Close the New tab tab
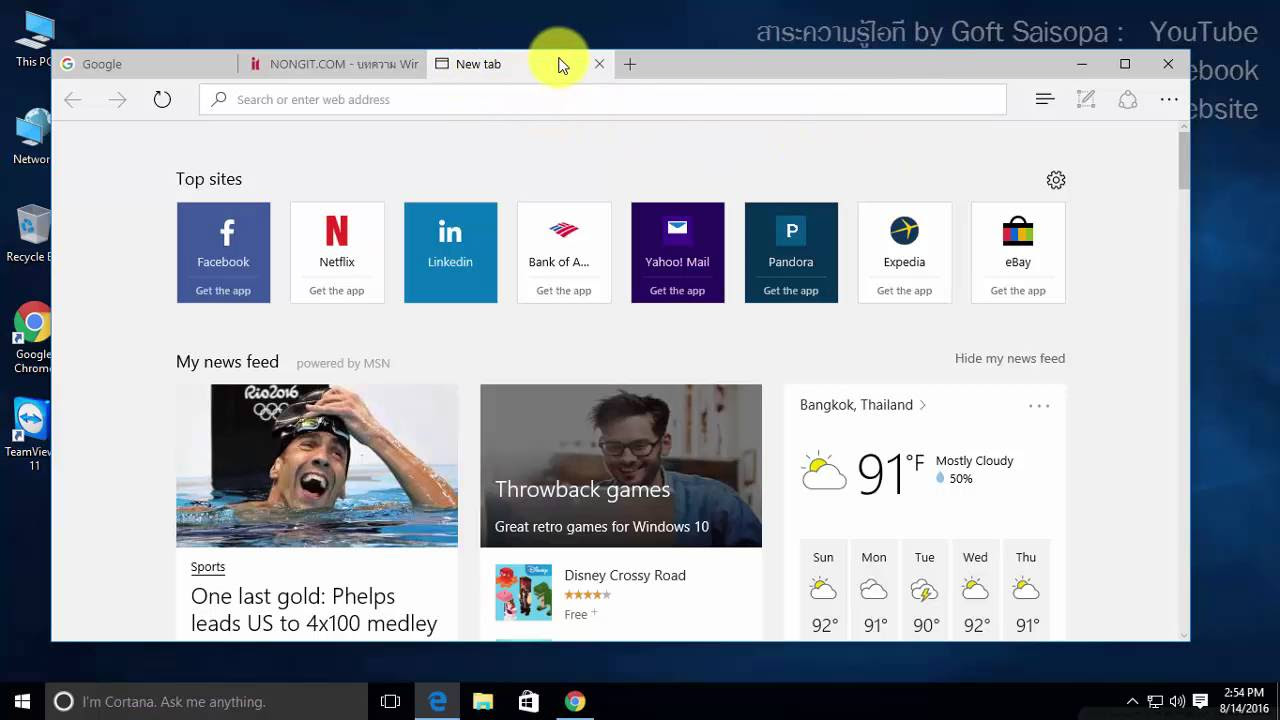Viewport: 1280px width, 720px height. coord(599,64)
